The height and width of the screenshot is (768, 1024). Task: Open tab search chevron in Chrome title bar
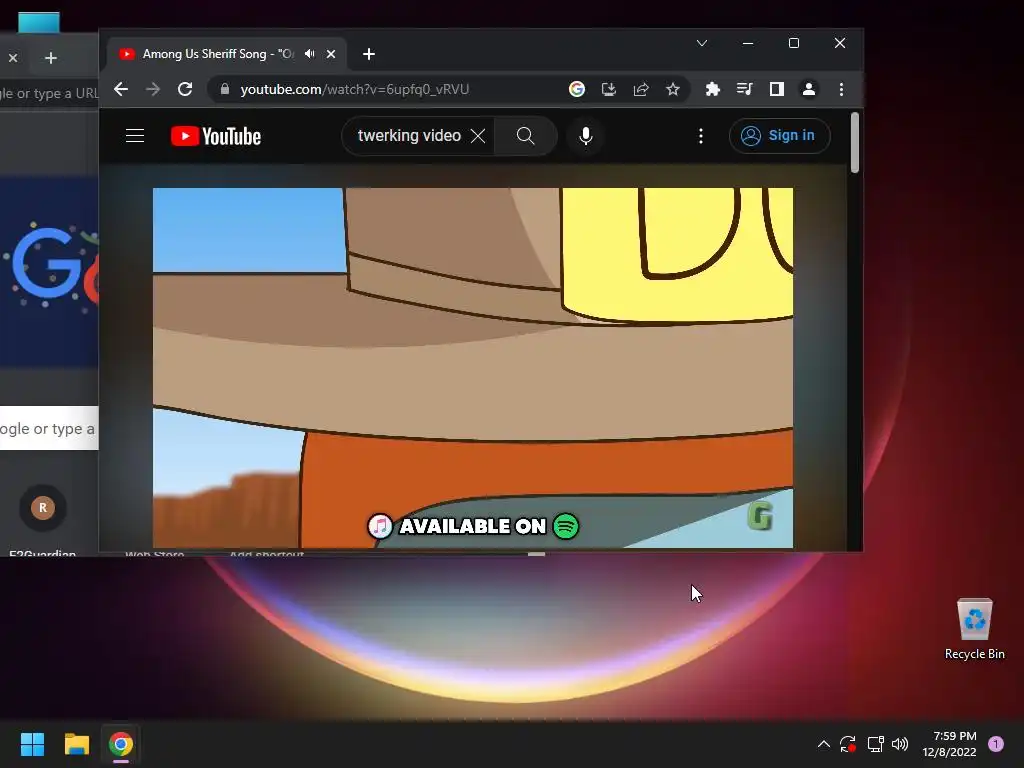tap(702, 43)
